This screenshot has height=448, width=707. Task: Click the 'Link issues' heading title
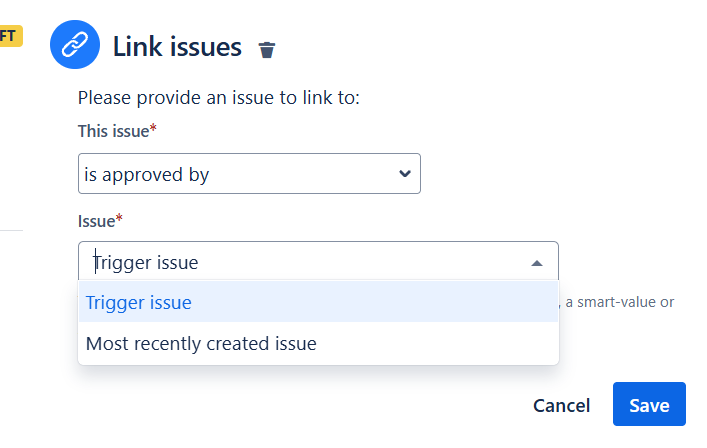(x=177, y=46)
